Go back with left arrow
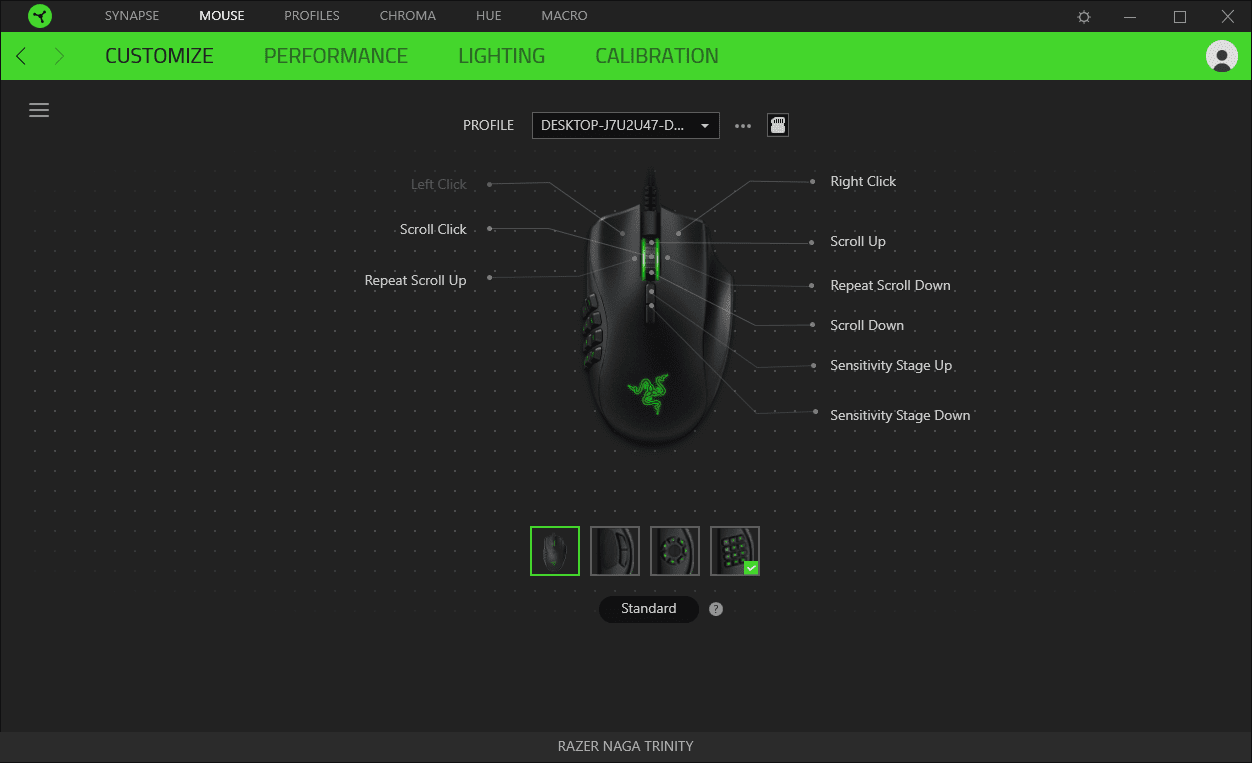 click(x=22, y=56)
